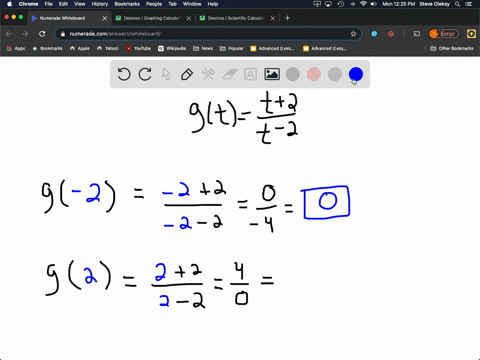
Task: Go forward in browser history
Action: (x=25, y=34)
